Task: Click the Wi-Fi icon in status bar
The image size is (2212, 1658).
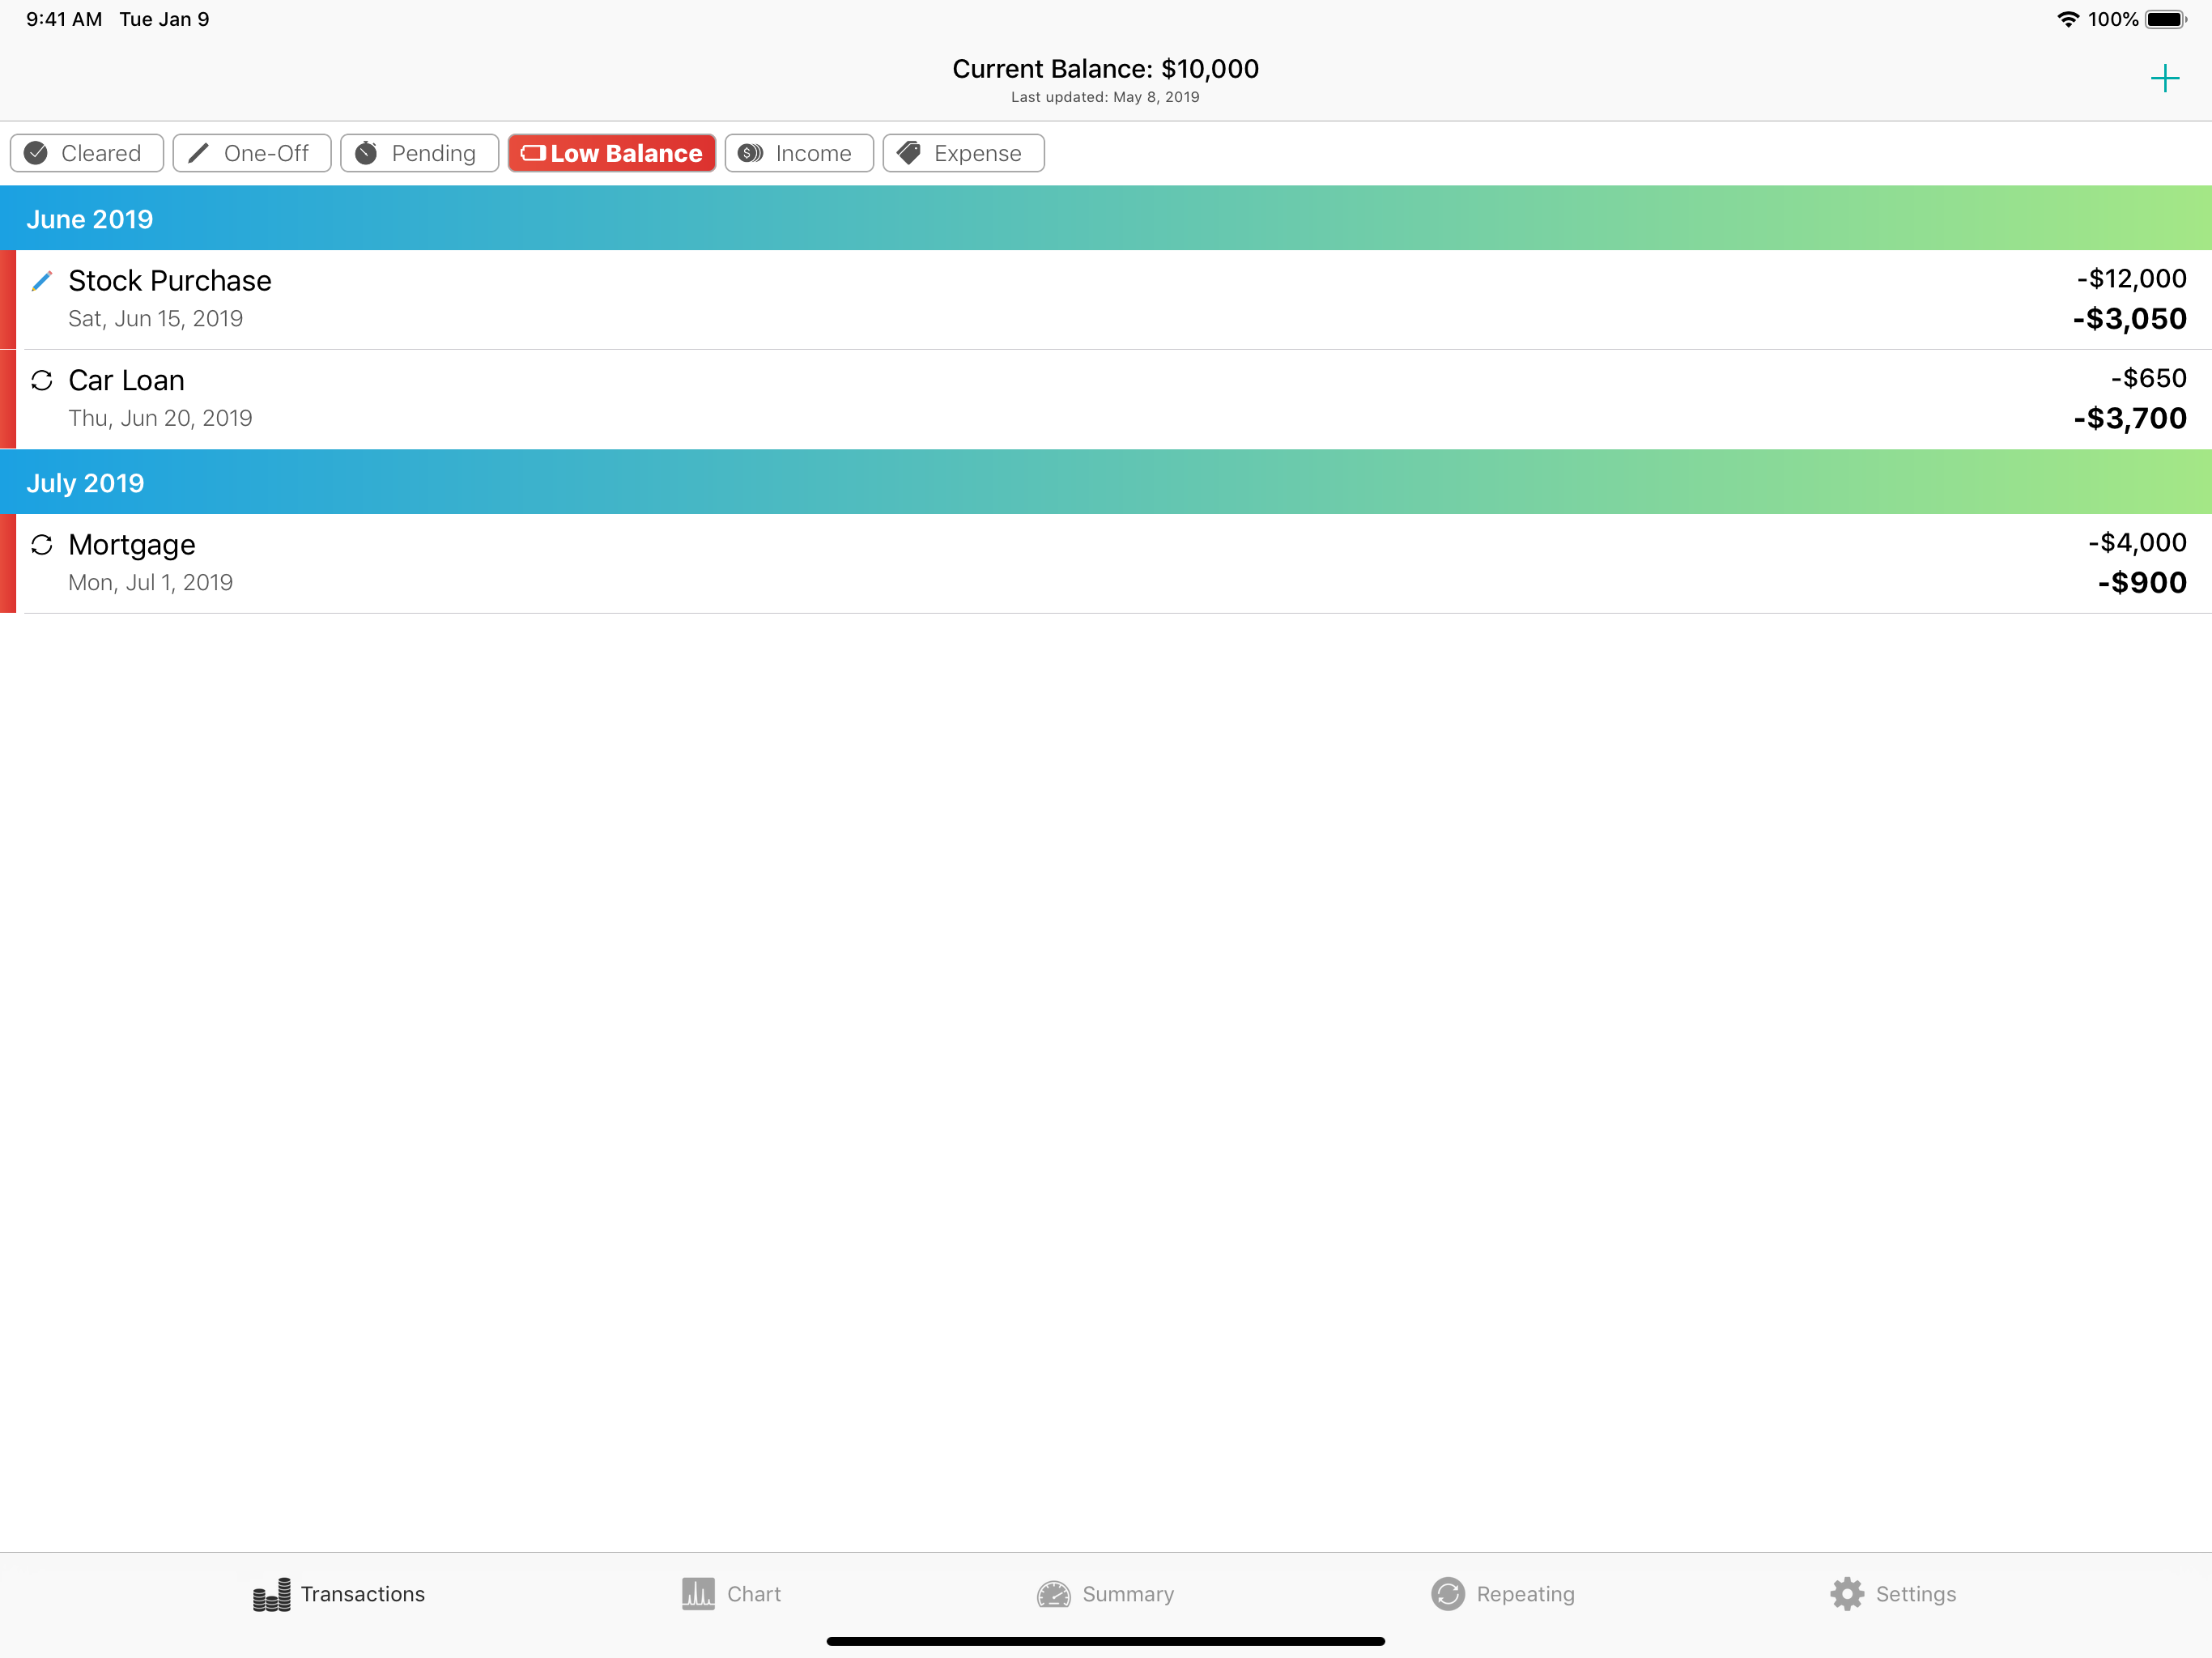Action: click(2067, 19)
